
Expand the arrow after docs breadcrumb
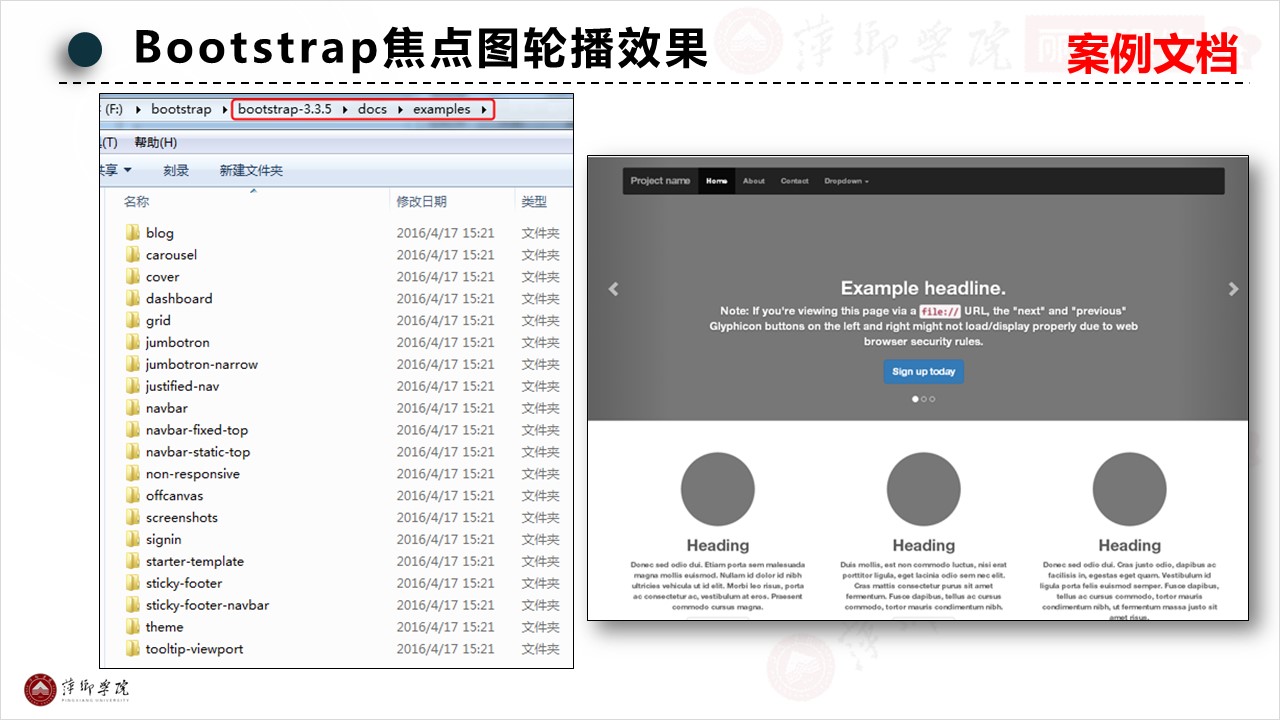[399, 109]
